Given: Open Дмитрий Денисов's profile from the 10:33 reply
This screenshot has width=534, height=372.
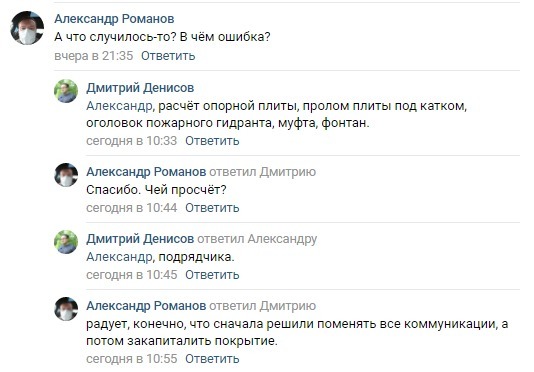Looking at the screenshot, I should coord(140,88).
